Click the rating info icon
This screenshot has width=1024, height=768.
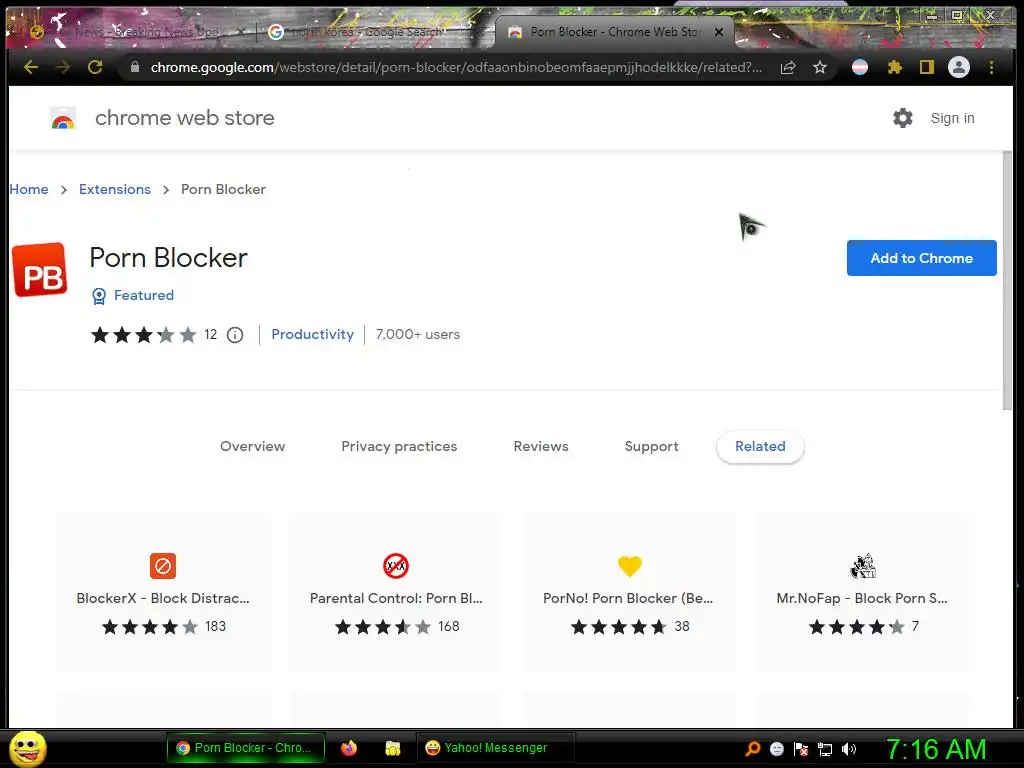(x=235, y=335)
